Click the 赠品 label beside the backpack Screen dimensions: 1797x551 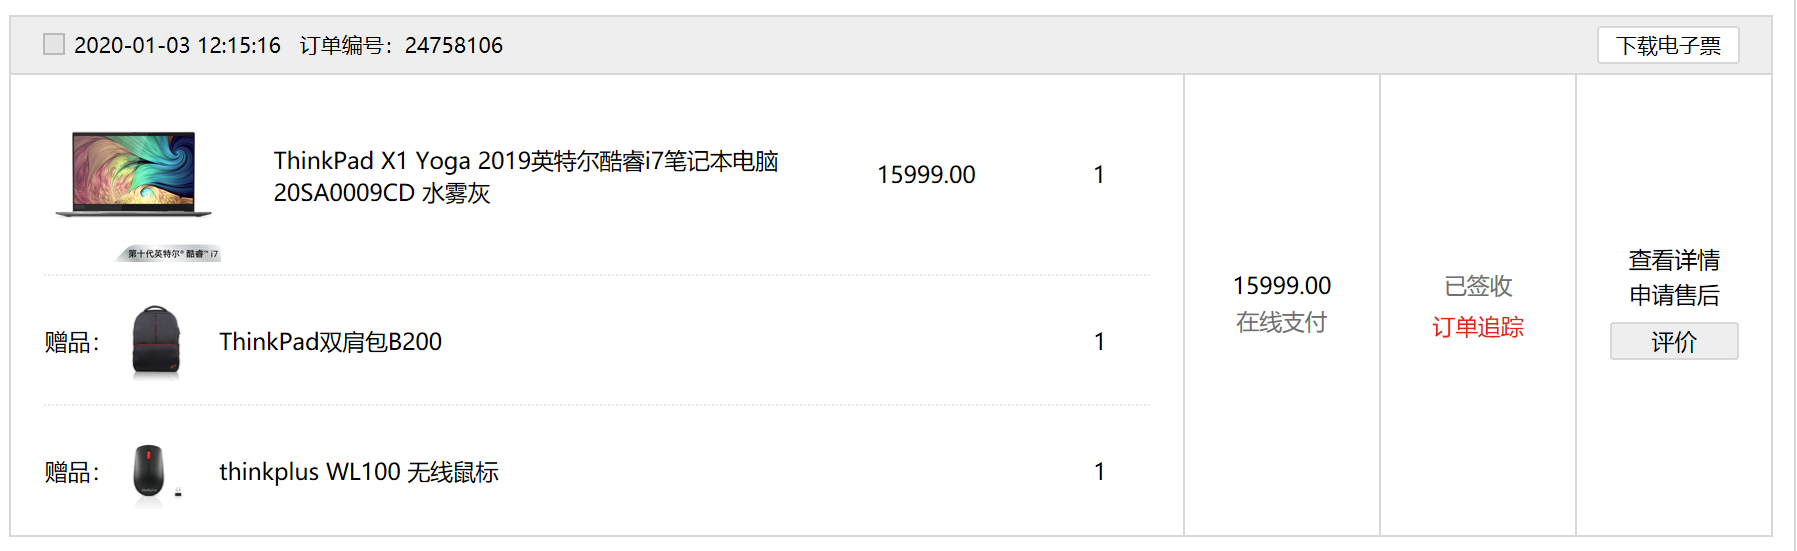click(x=72, y=342)
